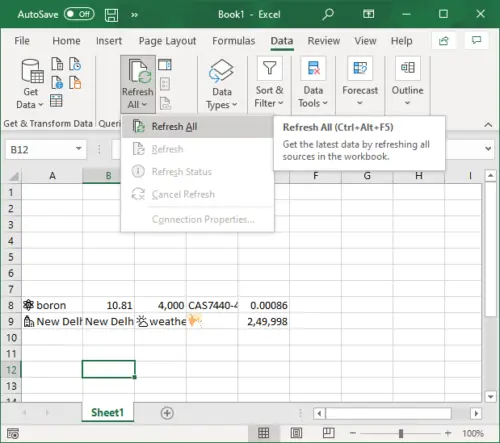Viewport: 500px width, 443px height.
Task: Expand the formula bar chevron
Action: (x=488, y=149)
